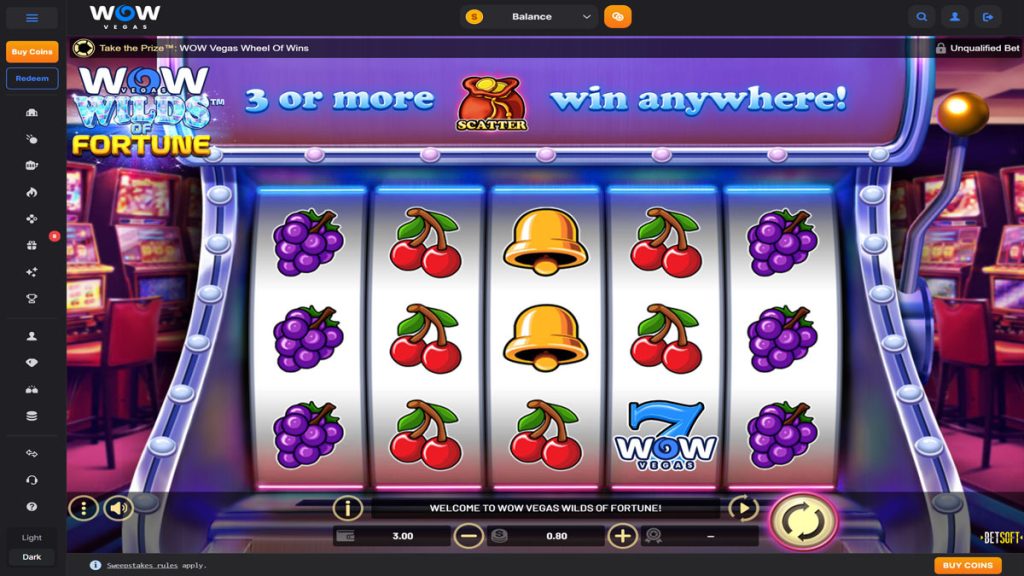Viewport: 1024px width, 576px height.
Task: Open the gift box rewards sidebar icon
Action: point(31,246)
